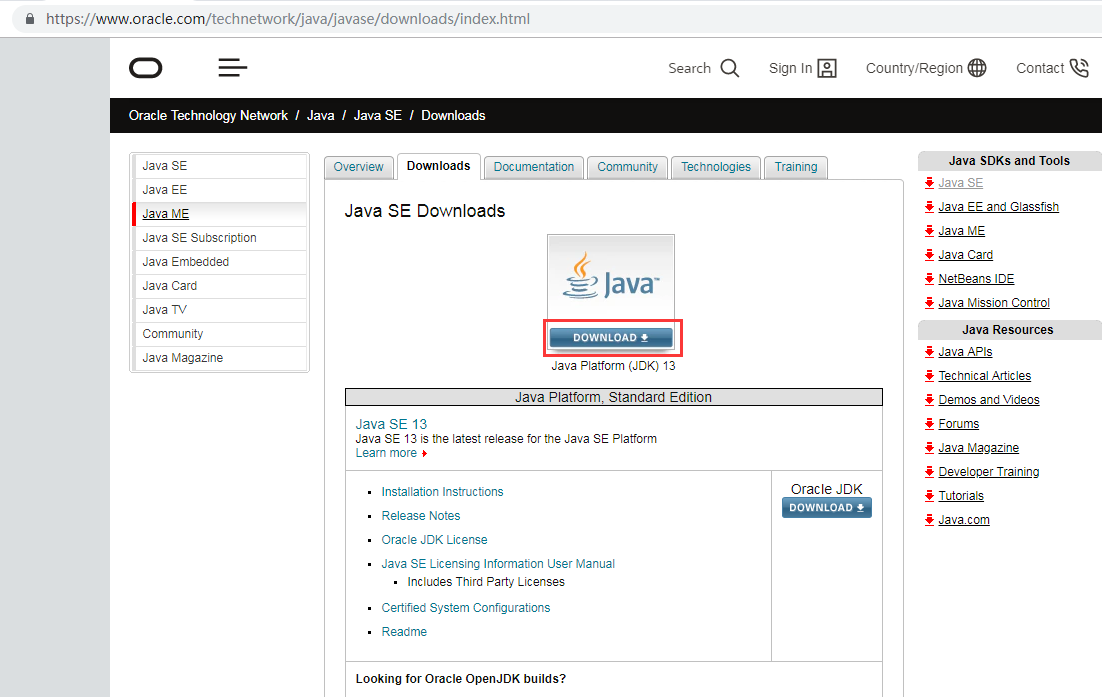This screenshot has width=1102, height=697.
Task: Select Java SE in left sidebar
Action: pyautogui.click(x=220, y=166)
